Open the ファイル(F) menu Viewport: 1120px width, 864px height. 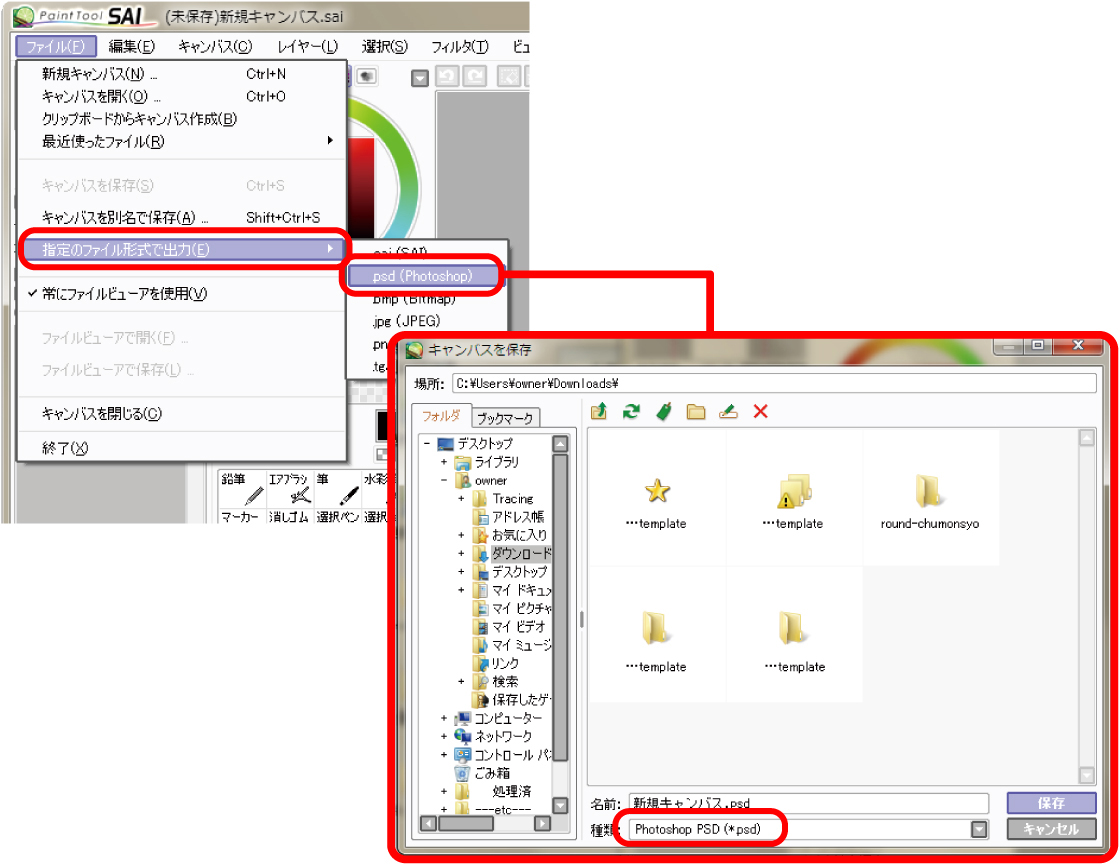(x=56, y=46)
